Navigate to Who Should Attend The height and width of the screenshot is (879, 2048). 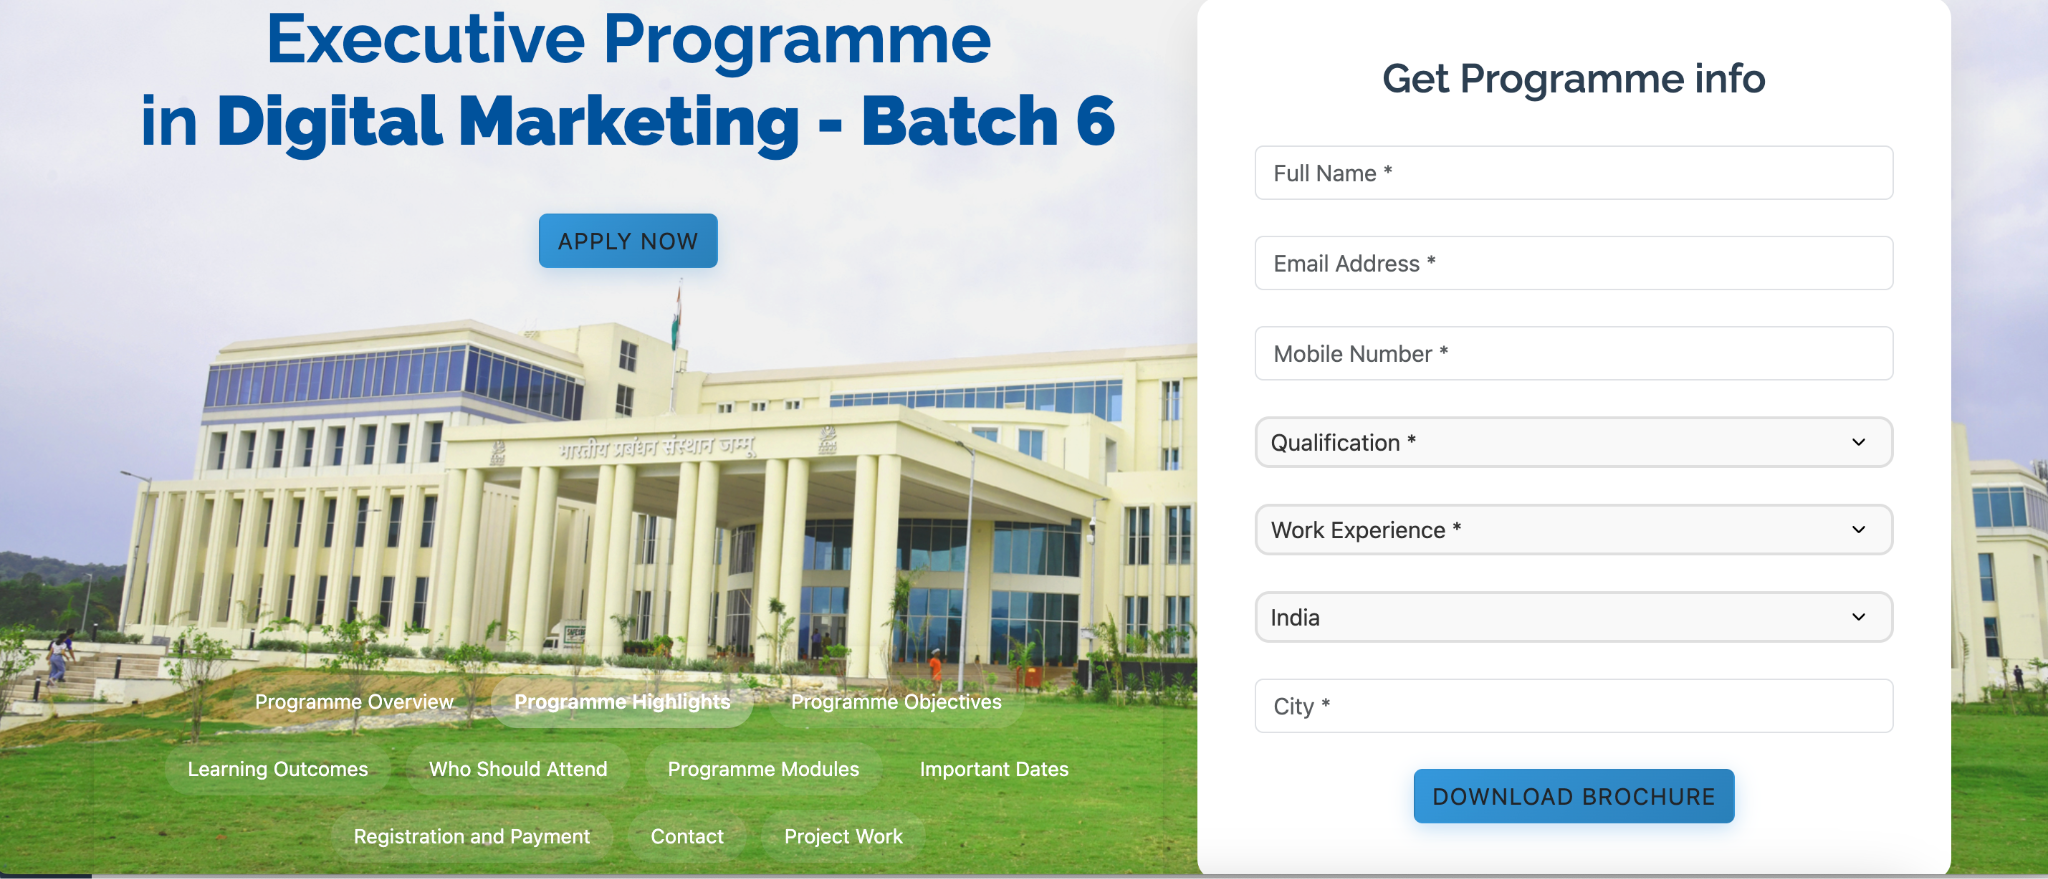(518, 769)
